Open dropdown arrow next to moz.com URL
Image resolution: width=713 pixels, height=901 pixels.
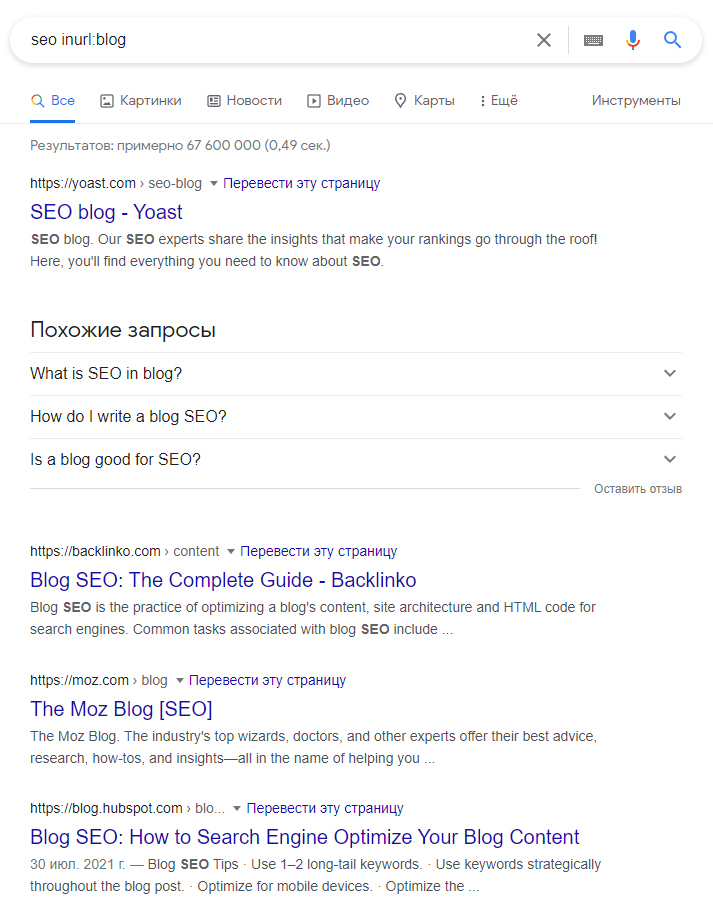tap(179, 681)
